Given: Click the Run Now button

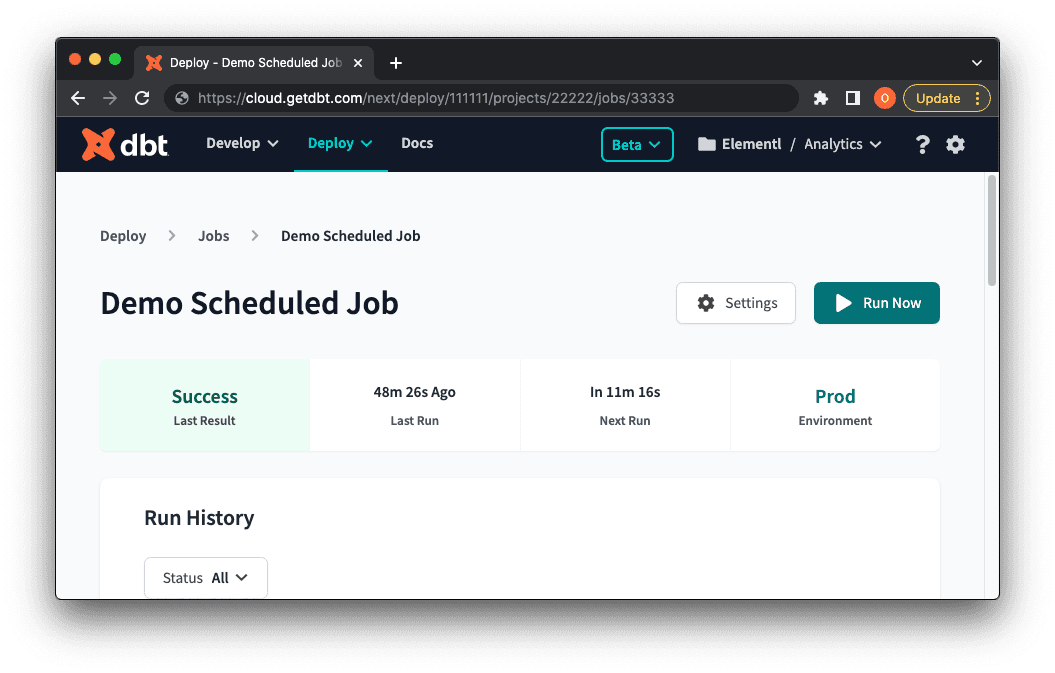Looking at the screenshot, I should point(876,303).
